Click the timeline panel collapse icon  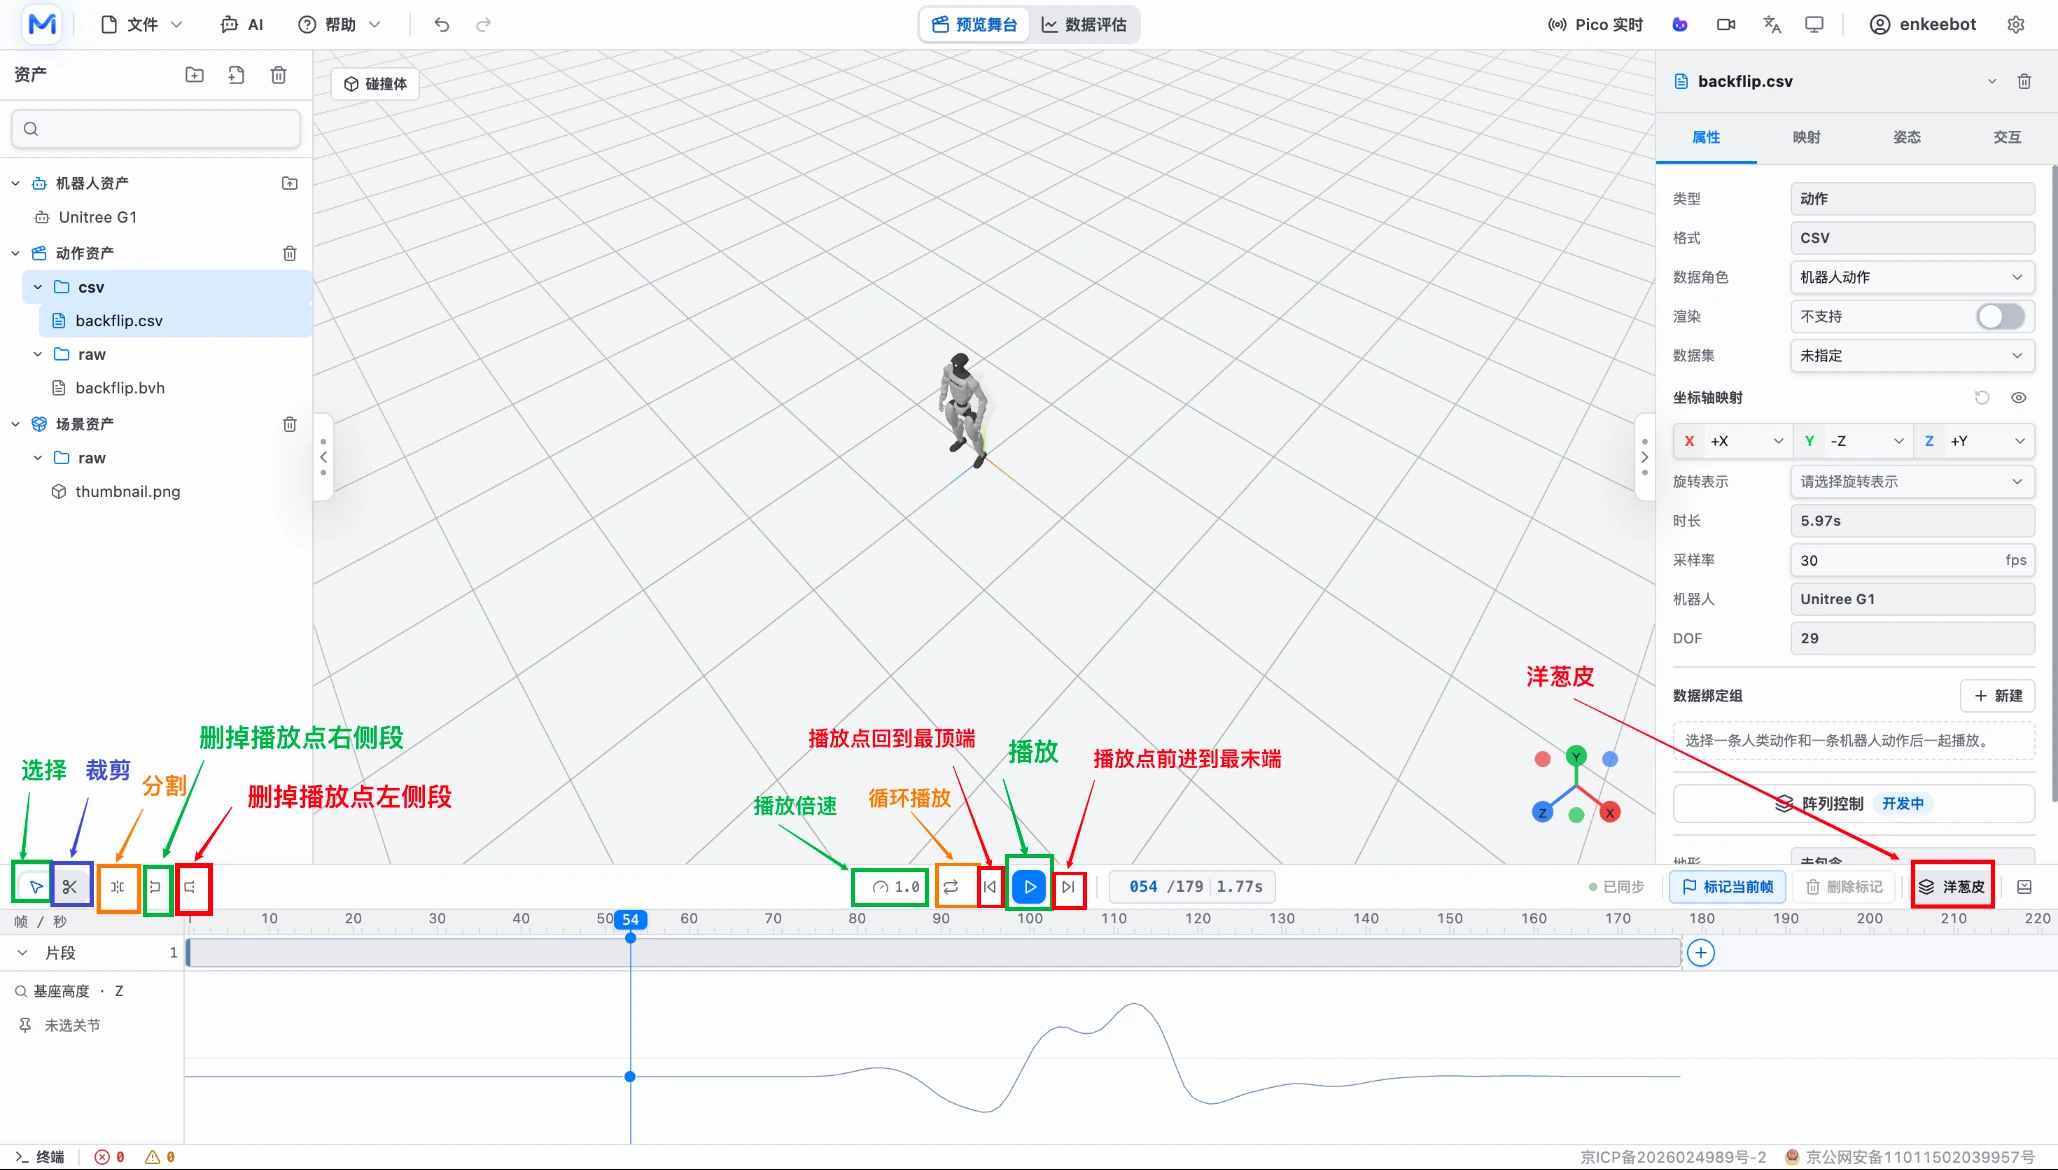click(2025, 887)
